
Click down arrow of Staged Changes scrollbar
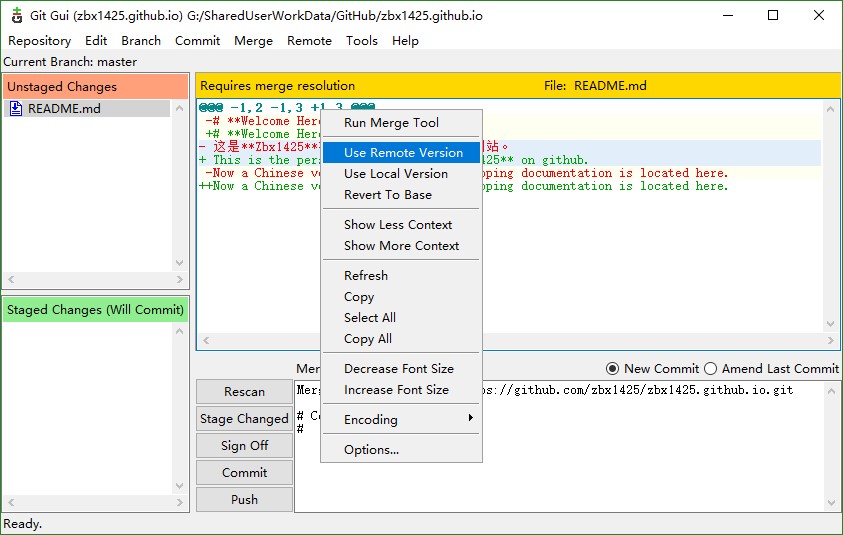(180, 486)
